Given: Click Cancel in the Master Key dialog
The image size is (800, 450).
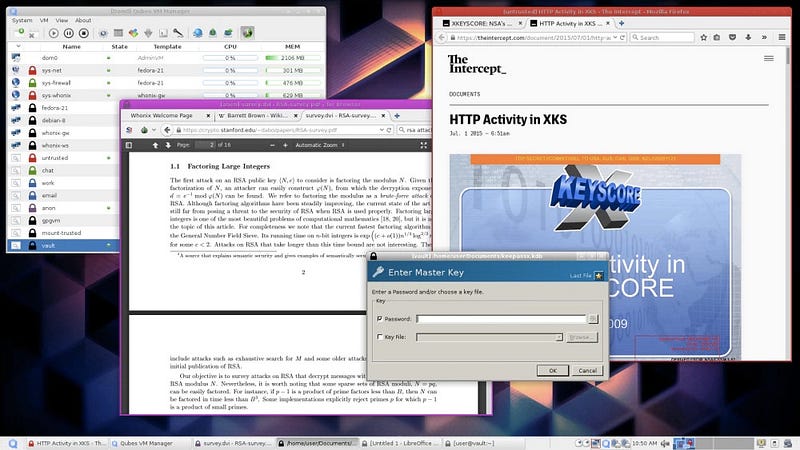Looking at the screenshot, I should click(587, 370).
